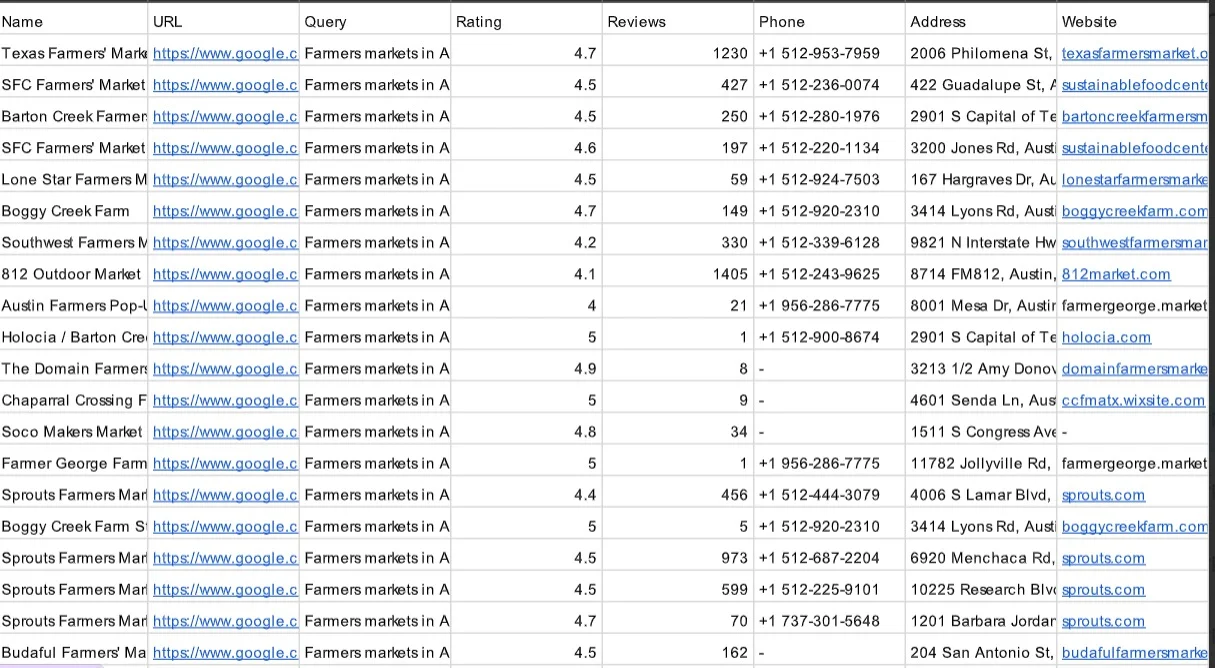The height and width of the screenshot is (668, 1215).
Task: Click the ccfmatx.wixsite.com link
Action: click(x=1132, y=400)
